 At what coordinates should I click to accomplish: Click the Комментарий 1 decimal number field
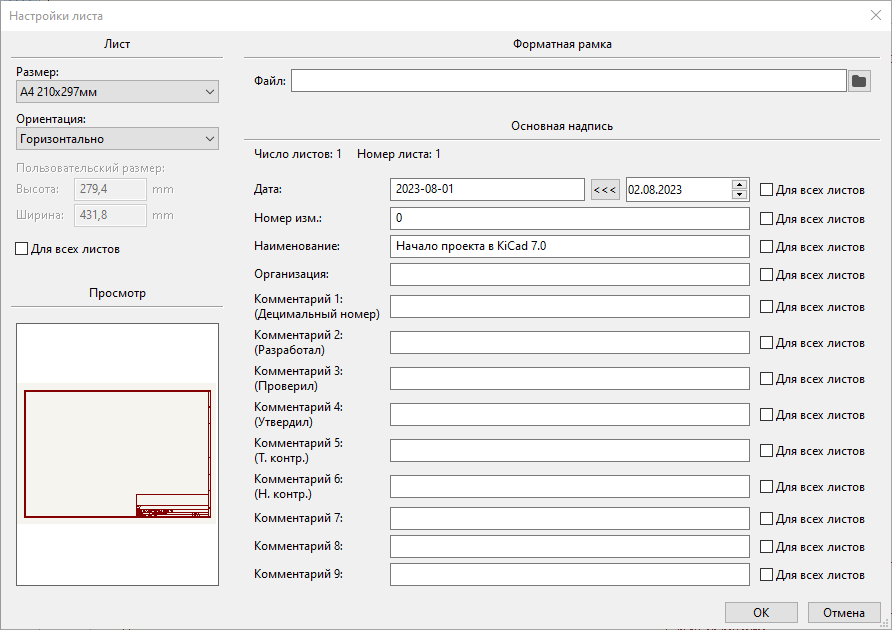pos(569,307)
